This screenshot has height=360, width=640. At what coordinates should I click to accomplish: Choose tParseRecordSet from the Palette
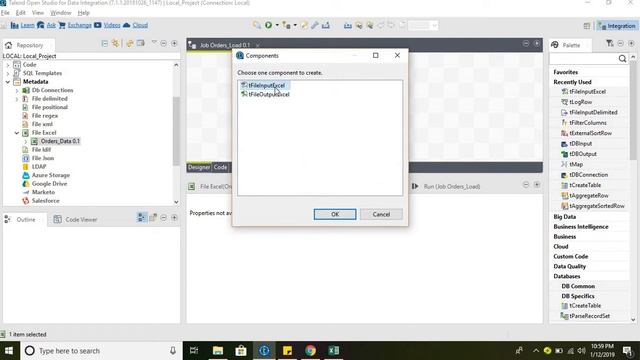[589, 316]
